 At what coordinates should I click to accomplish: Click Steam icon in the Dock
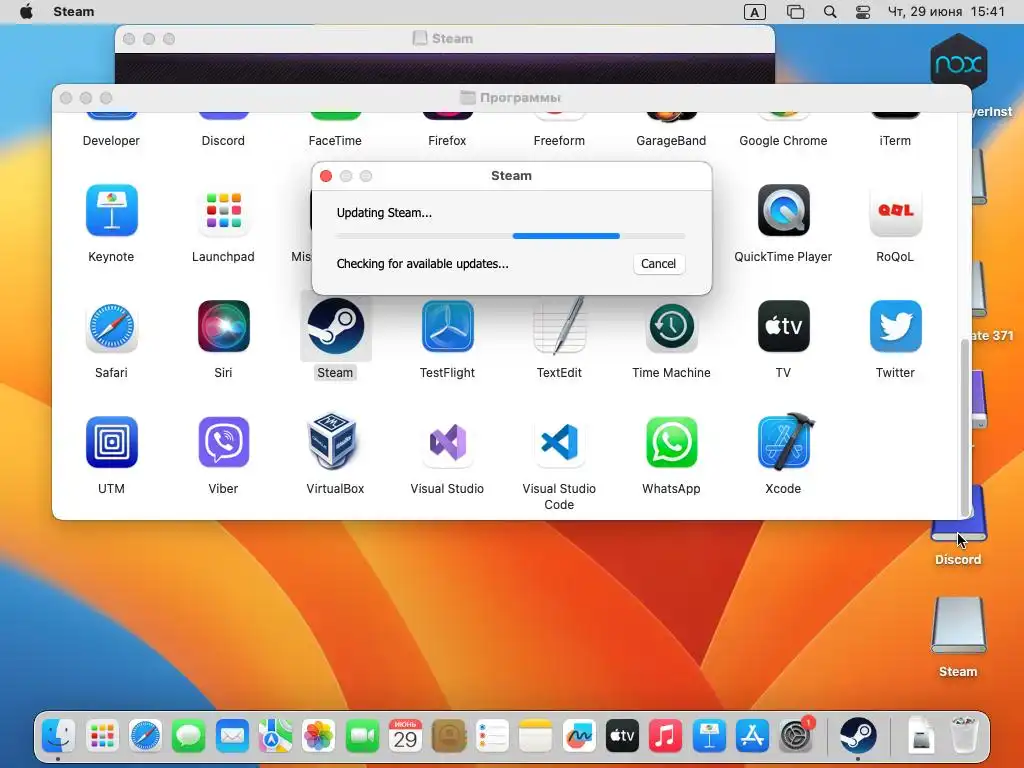click(858, 736)
